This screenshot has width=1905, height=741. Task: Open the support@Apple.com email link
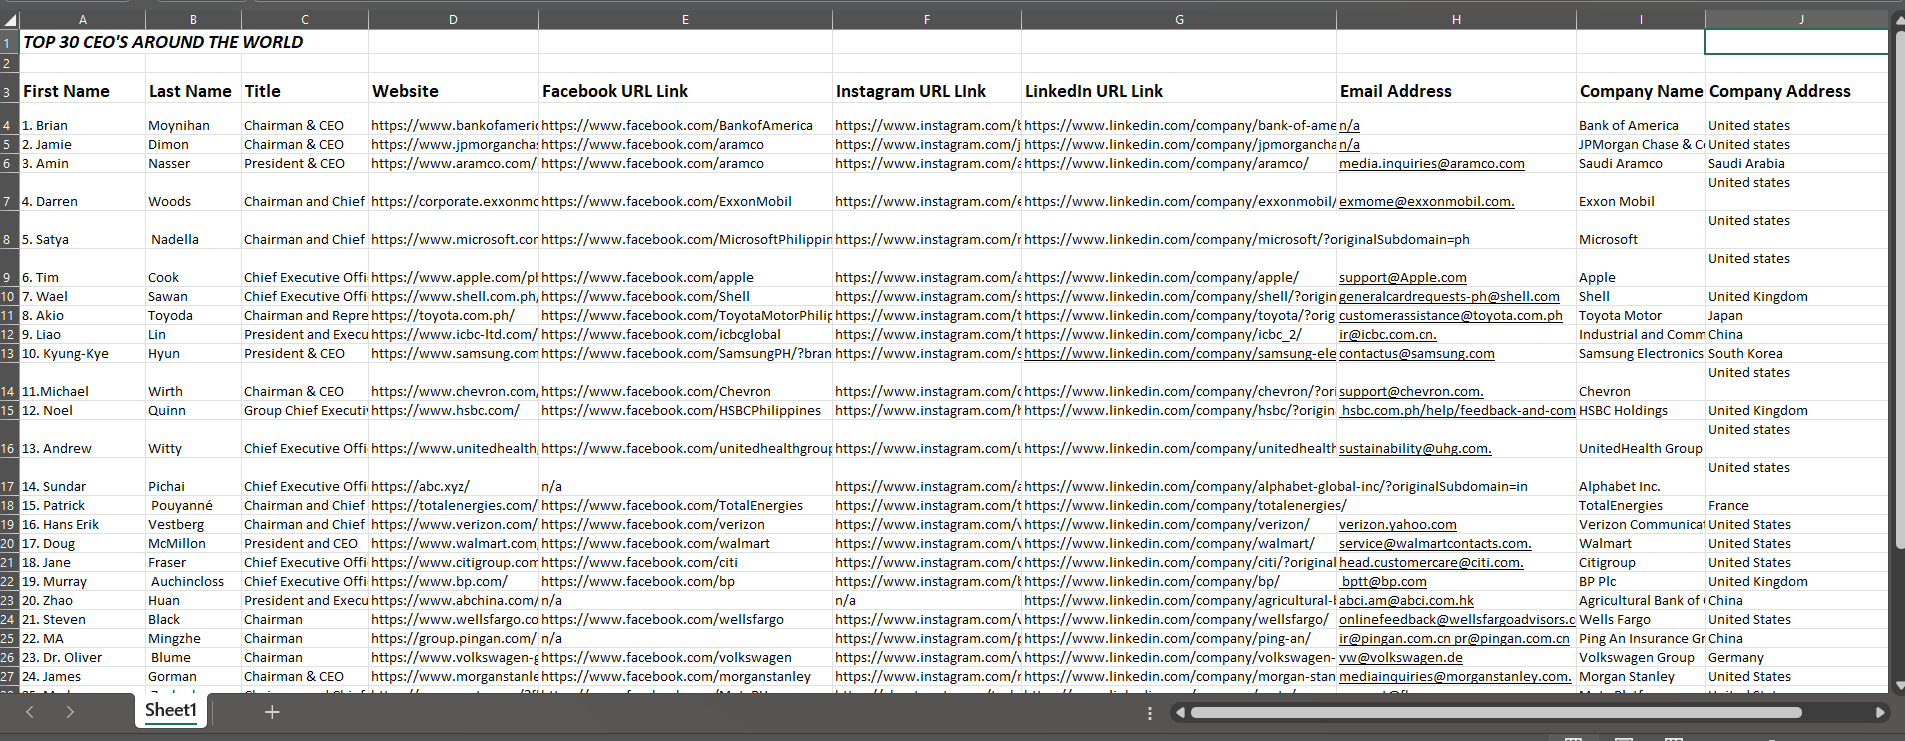[x=1403, y=277]
